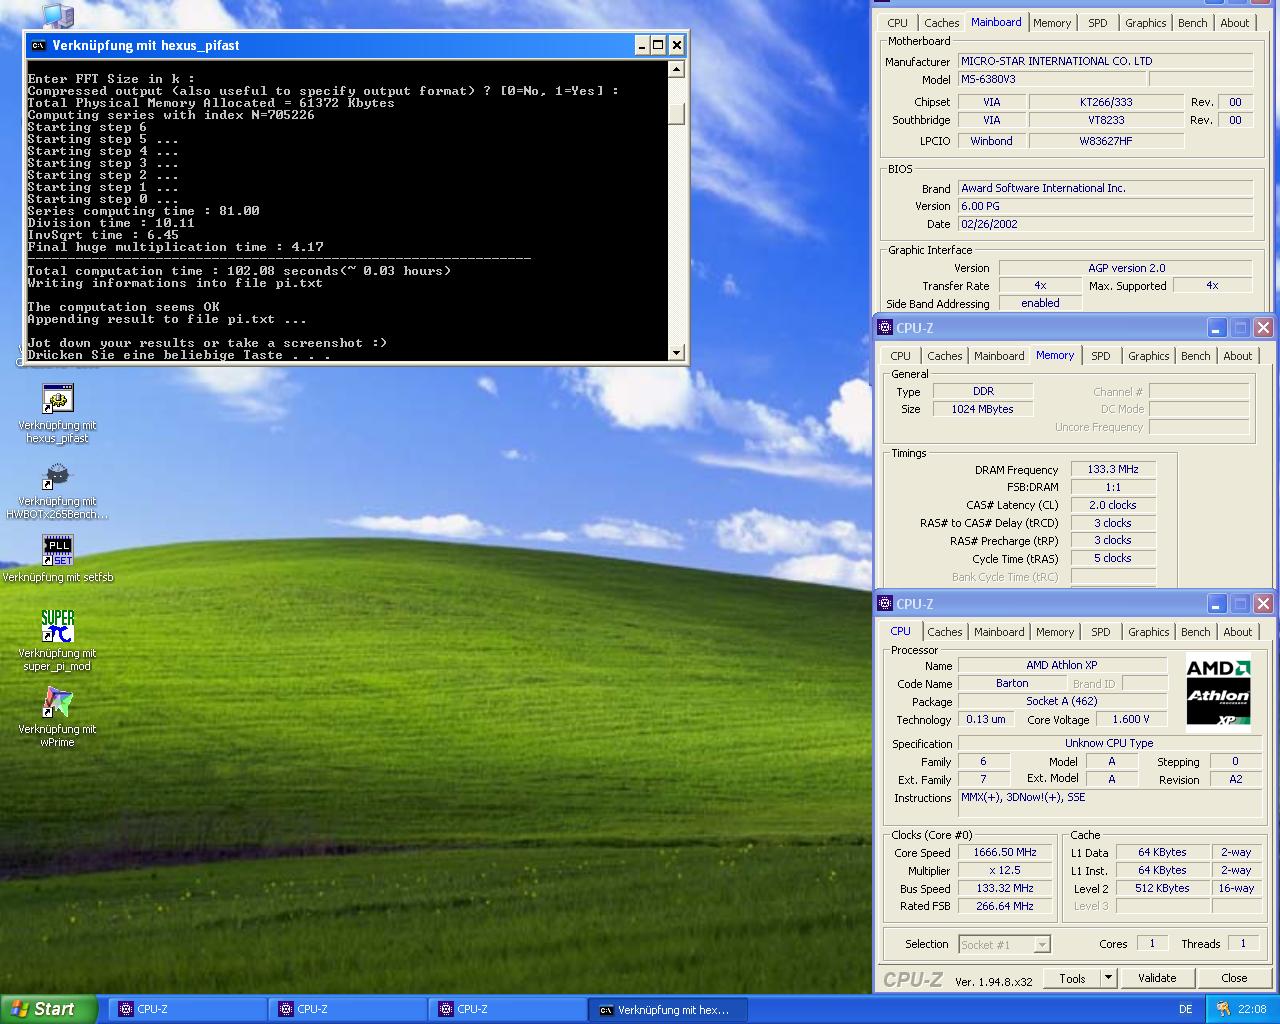Click the model field MS-6380V3

coord(1052,79)
